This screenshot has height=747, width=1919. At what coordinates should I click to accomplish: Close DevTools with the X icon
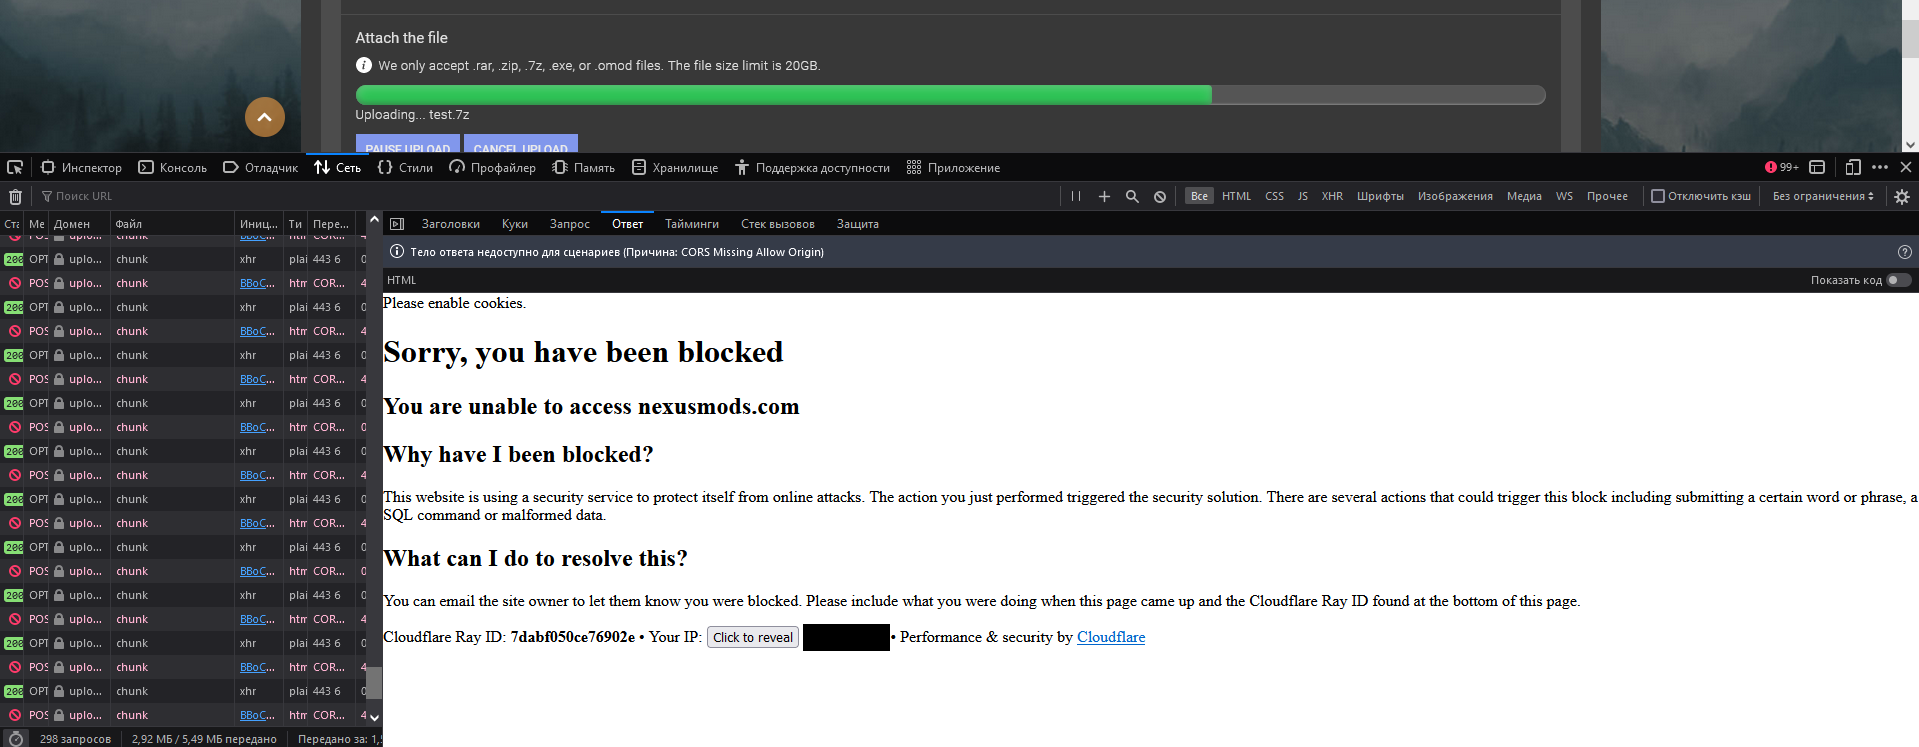pyautogui.click(x=1906, y=167)
